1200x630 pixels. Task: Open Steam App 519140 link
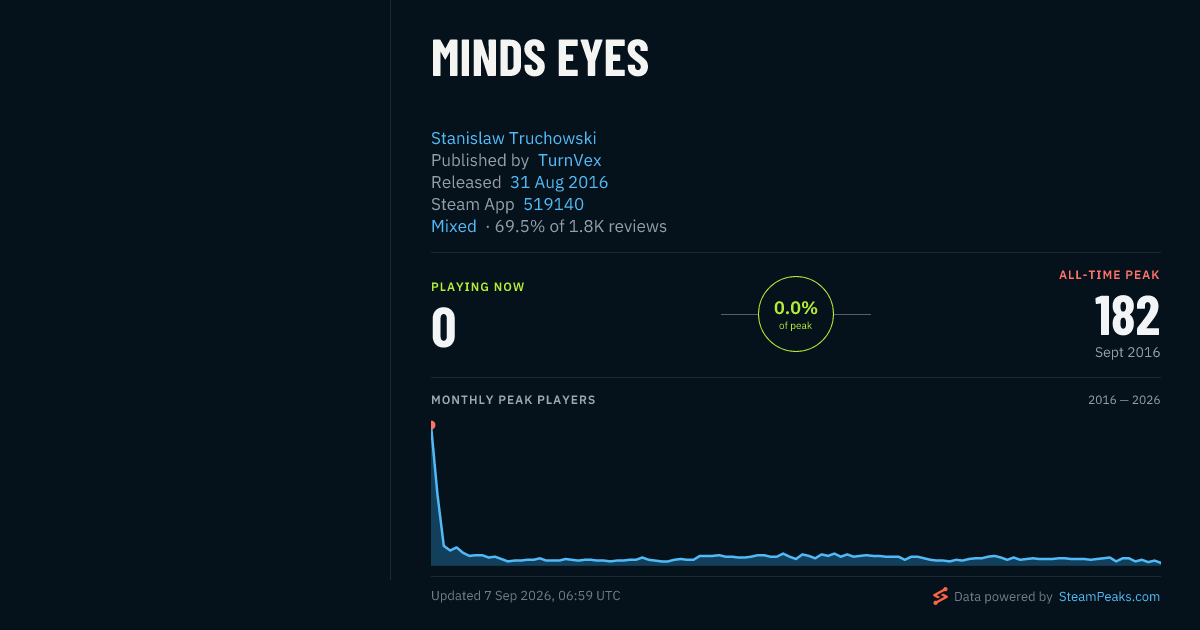(554, 204)
